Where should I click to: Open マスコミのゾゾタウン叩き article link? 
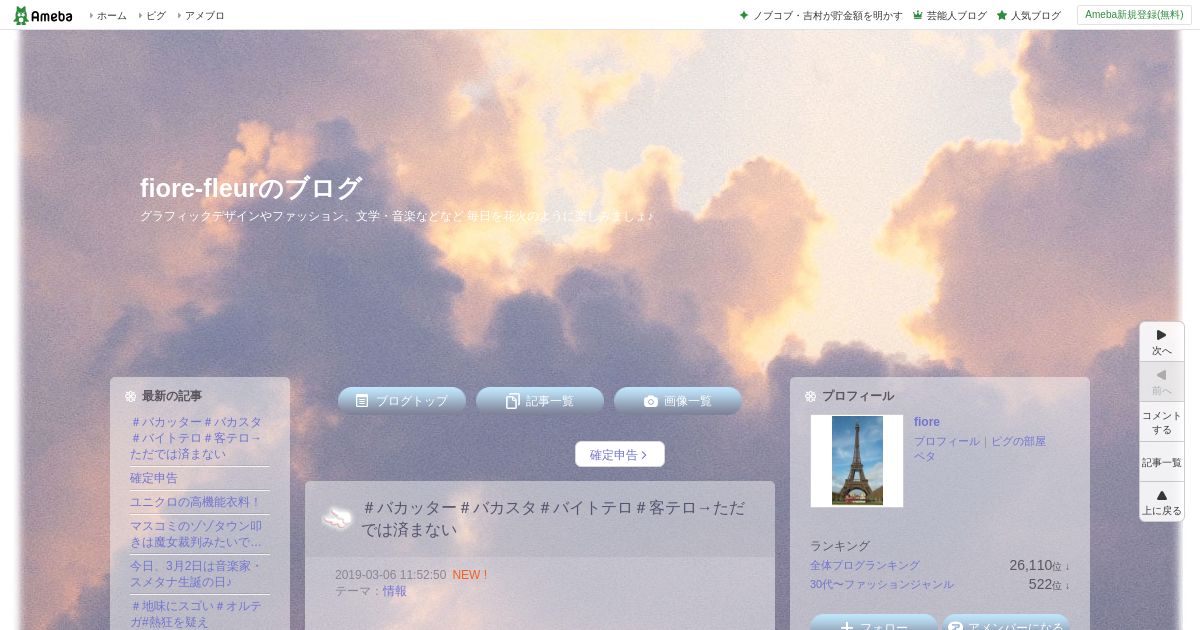coord(196,534)
